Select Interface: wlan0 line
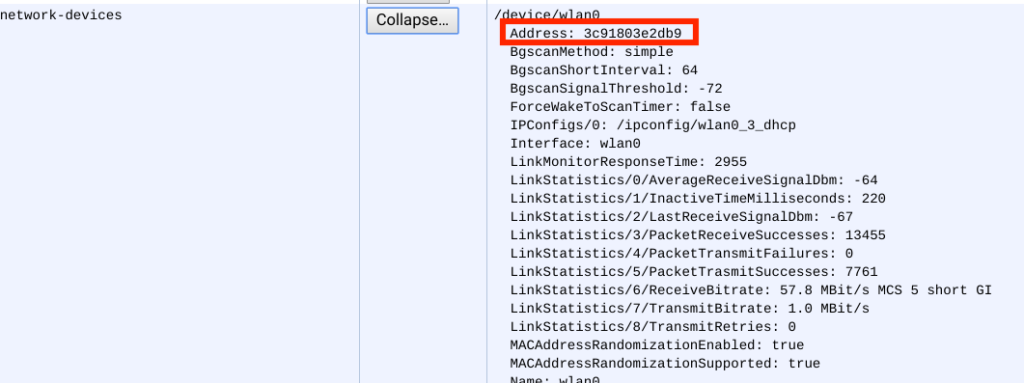The width and height of the screenshot is (1024, 383). click(575, 143)
